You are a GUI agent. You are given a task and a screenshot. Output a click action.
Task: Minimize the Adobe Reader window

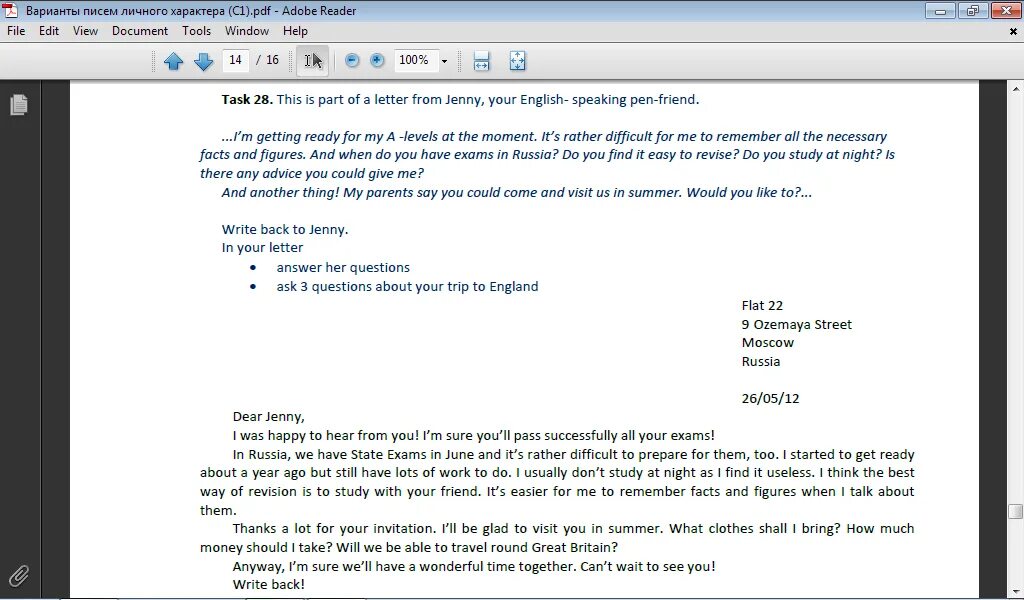(940, 11)
